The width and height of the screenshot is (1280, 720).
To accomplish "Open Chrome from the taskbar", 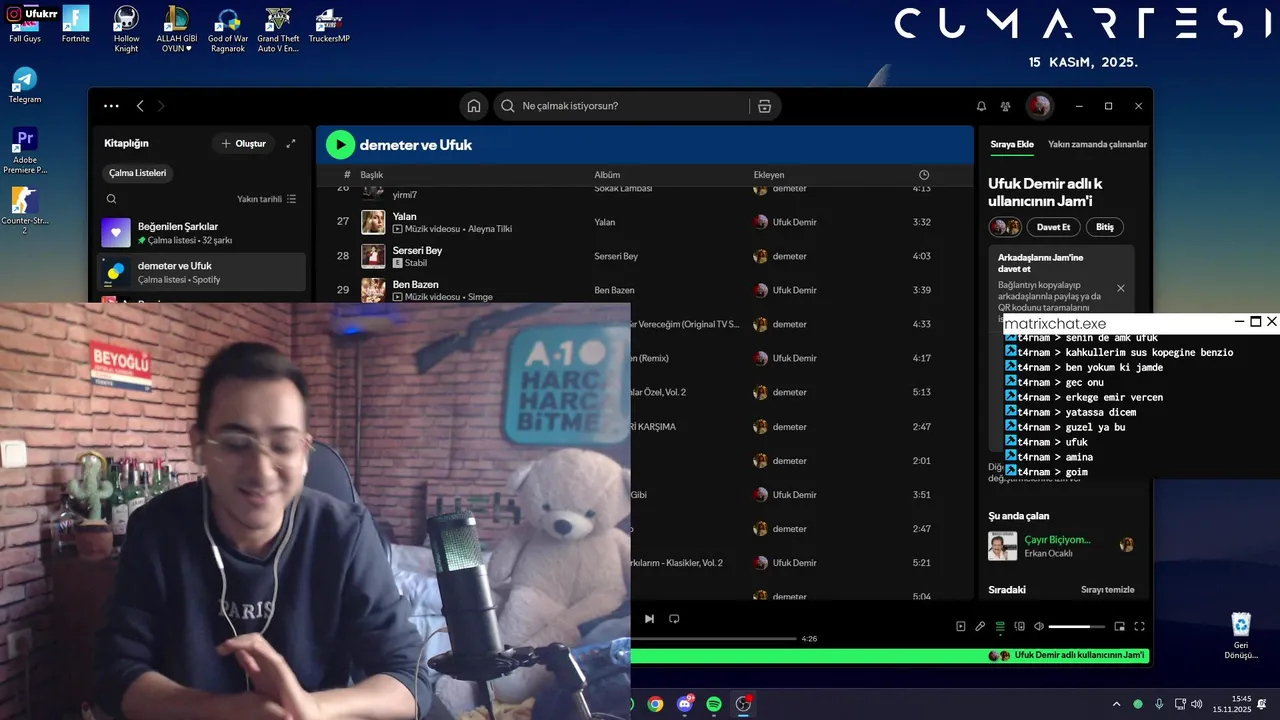I will pos(655,704).
